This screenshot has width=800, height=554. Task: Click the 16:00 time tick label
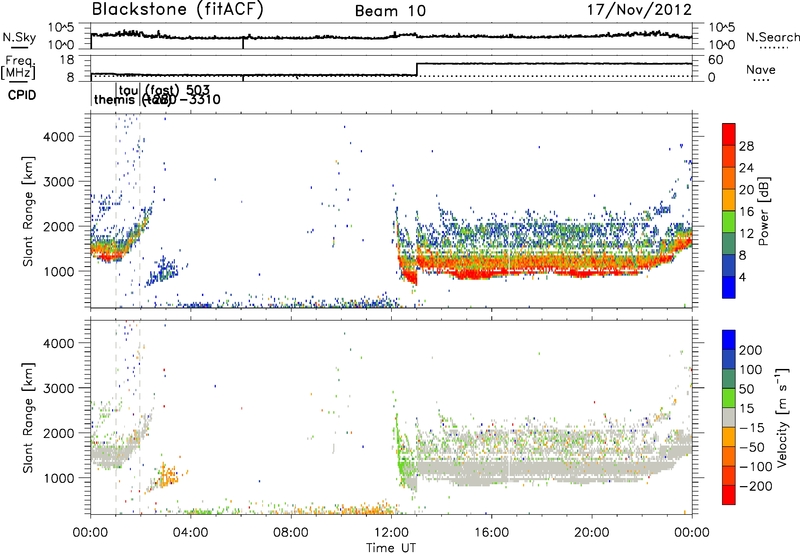pos(491,533)
